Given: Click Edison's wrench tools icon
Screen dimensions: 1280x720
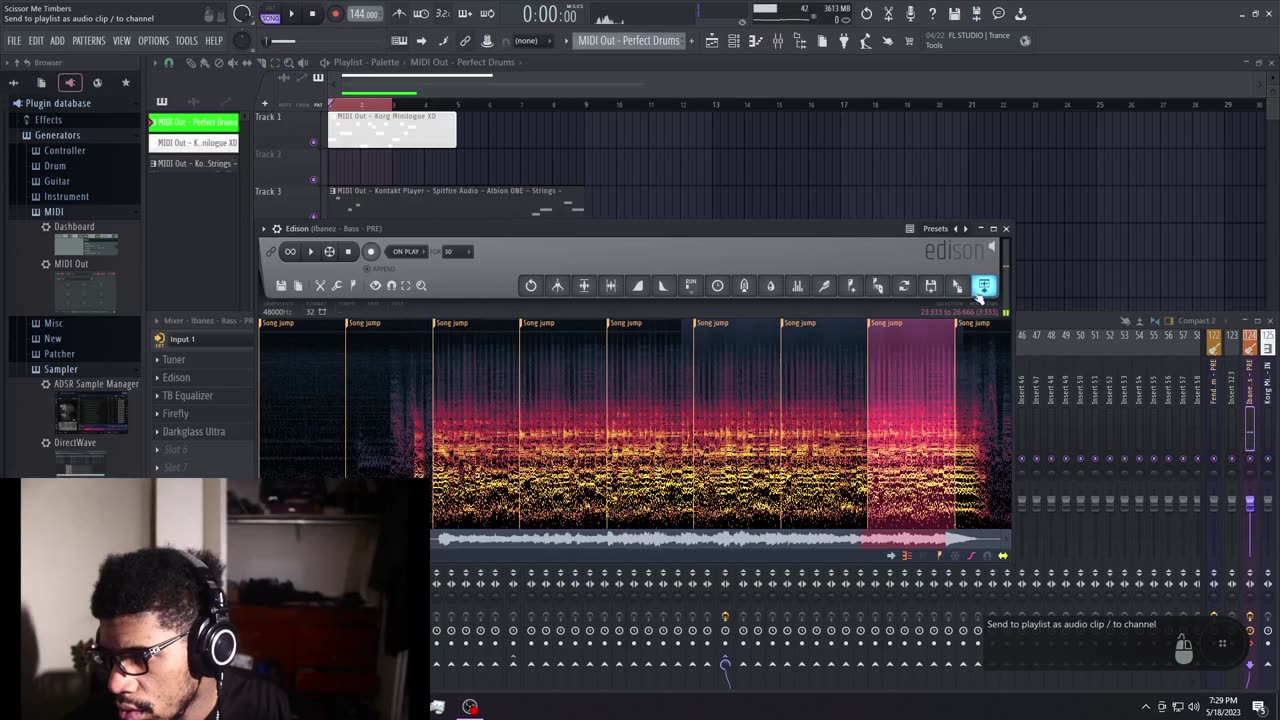Looking at the screenshot, I should point(336,286).
